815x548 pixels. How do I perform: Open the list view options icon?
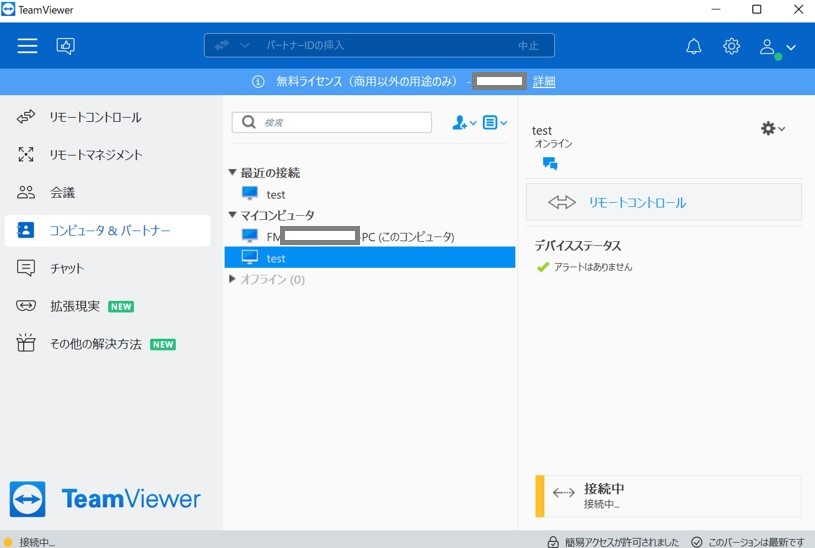(x=494, y=123)
